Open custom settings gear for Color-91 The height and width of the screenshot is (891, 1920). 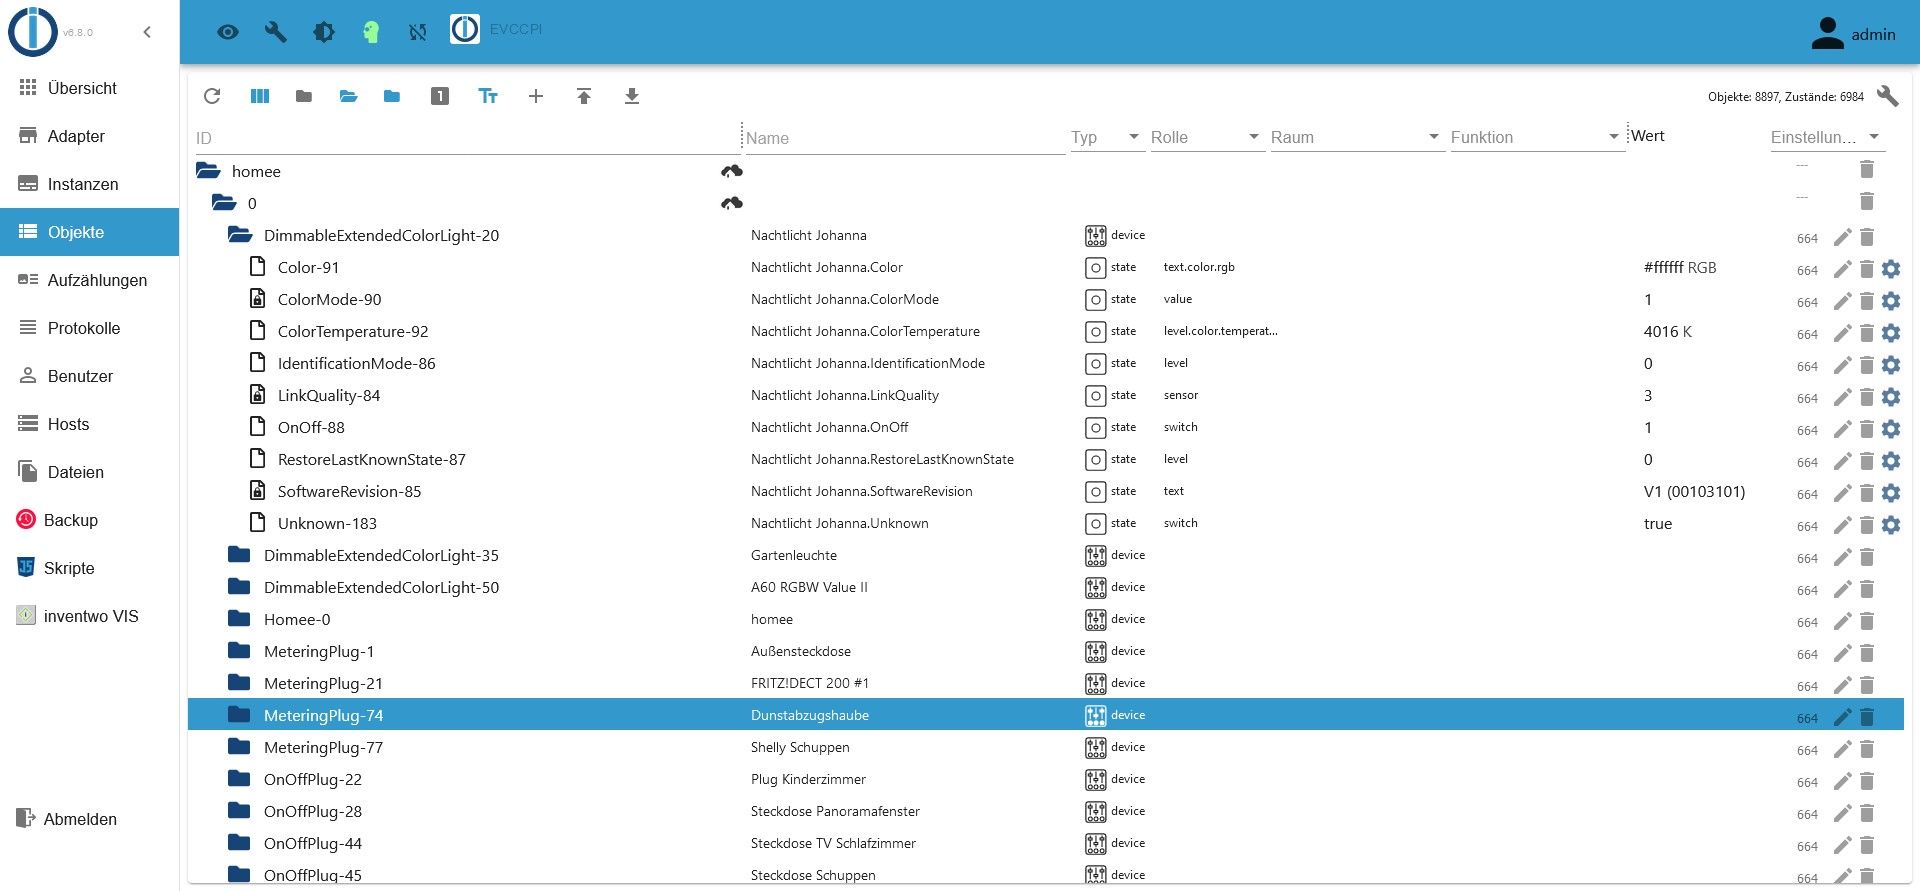(1891, 268)
